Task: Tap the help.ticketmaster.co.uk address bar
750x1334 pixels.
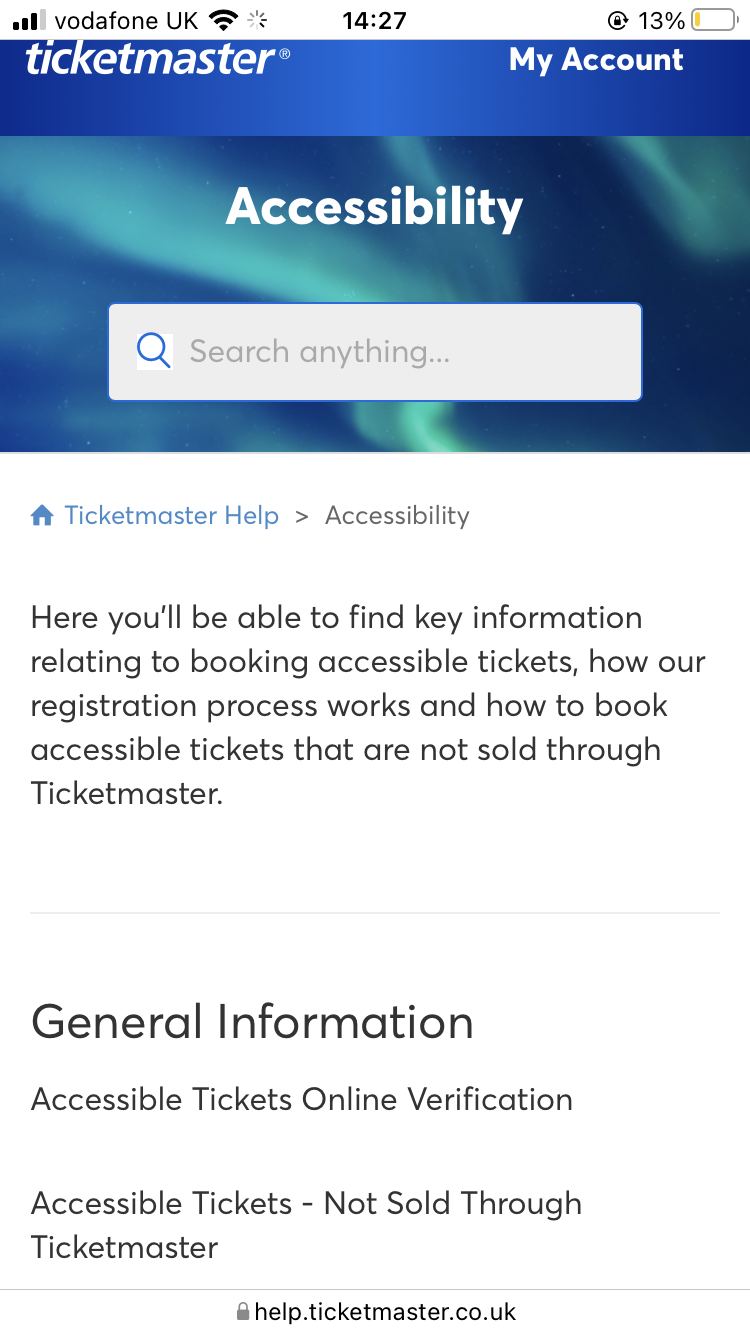Action: tap(385, 1311)
